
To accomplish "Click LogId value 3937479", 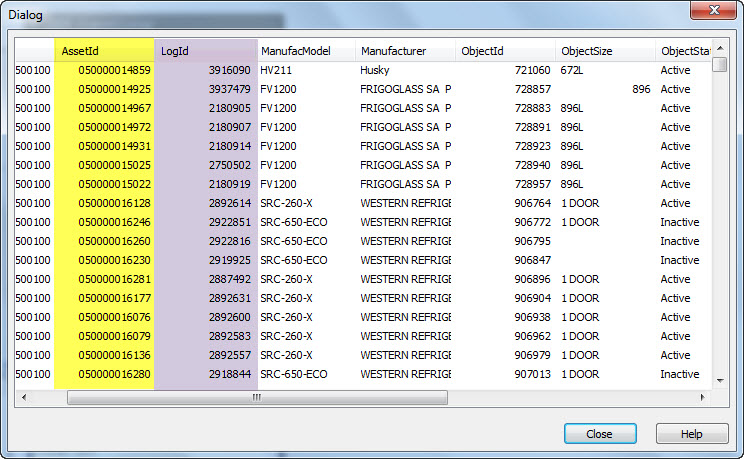I will click(230, 89).
